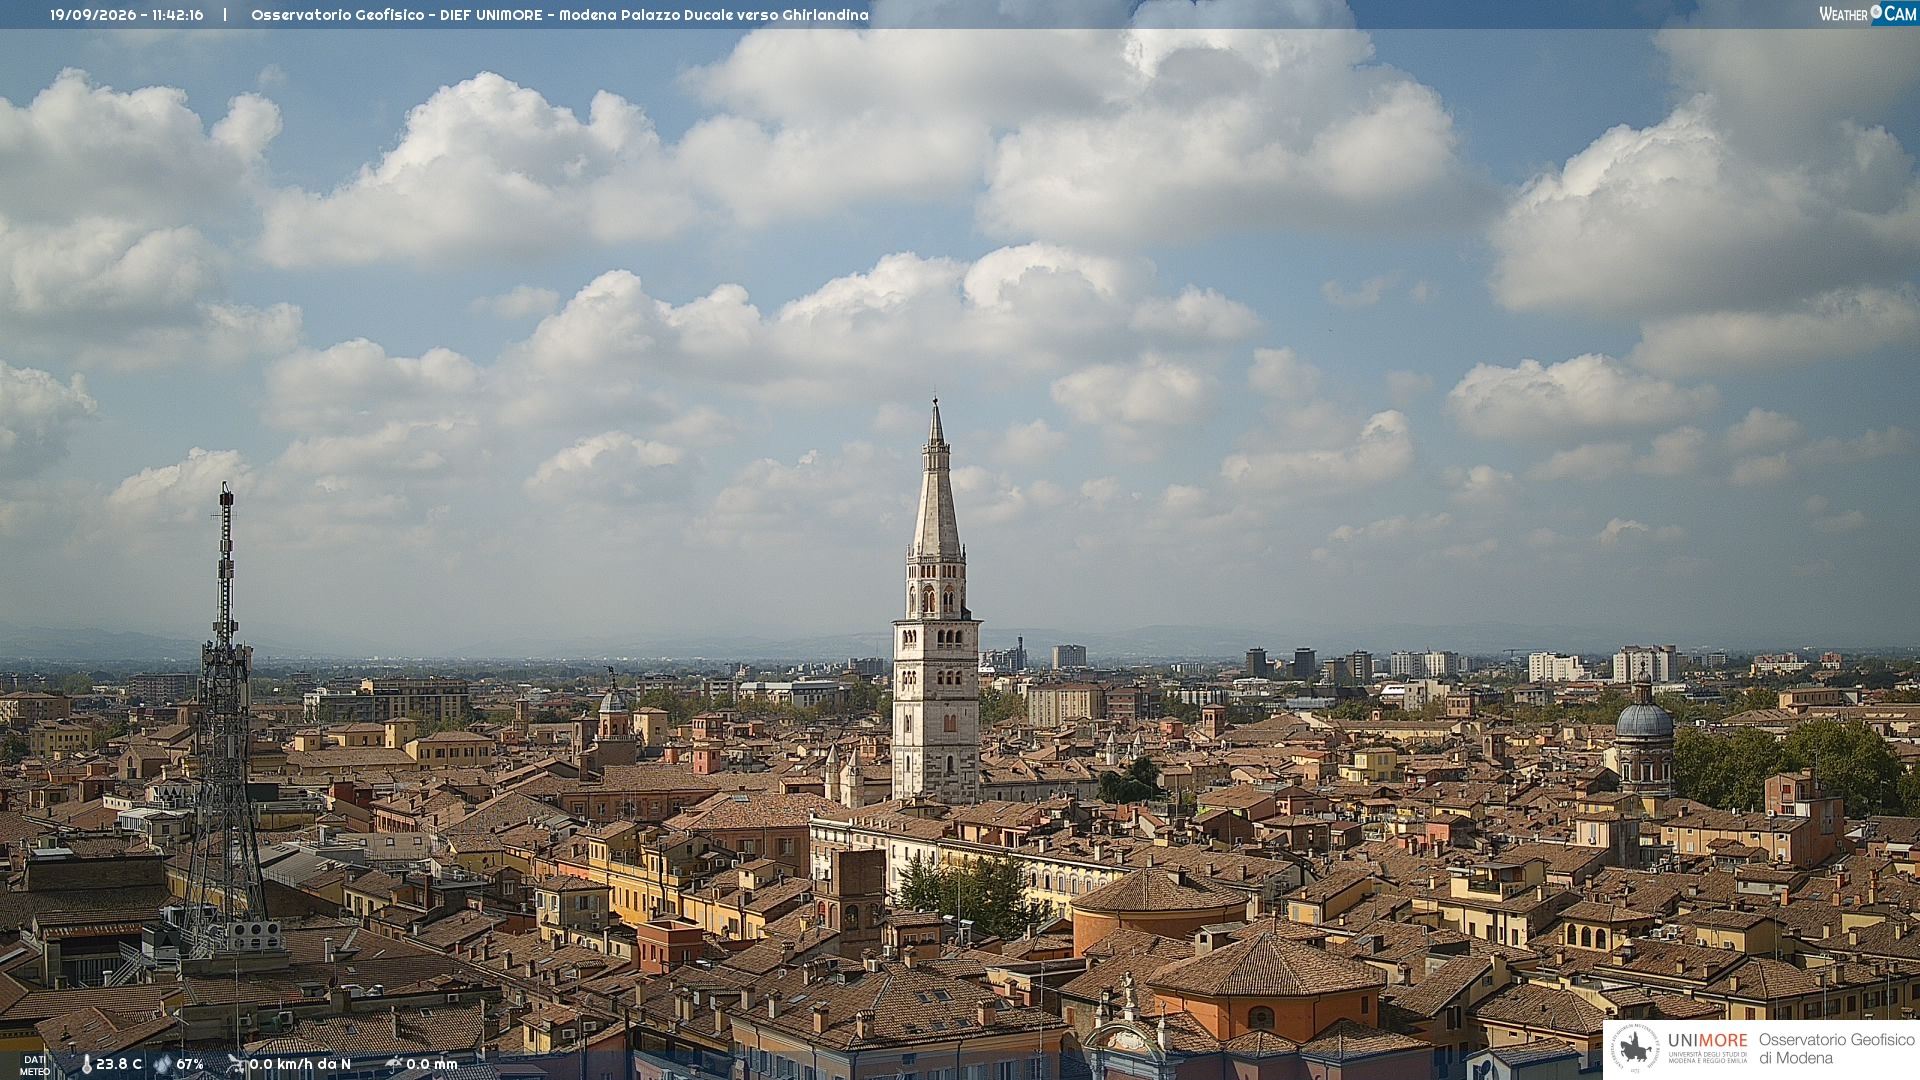Click the grey church dome on right

coord(1644,720)
